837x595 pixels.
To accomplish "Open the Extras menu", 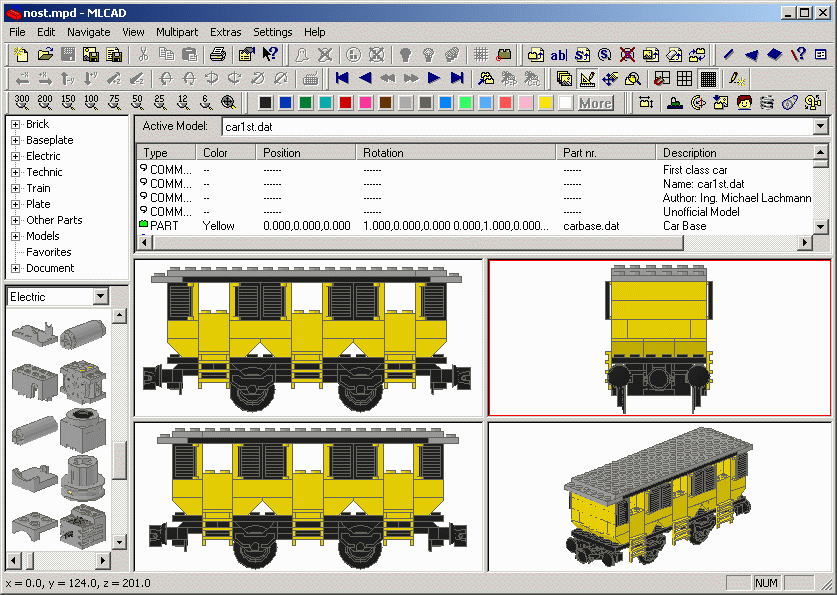I will coord(225,32).
